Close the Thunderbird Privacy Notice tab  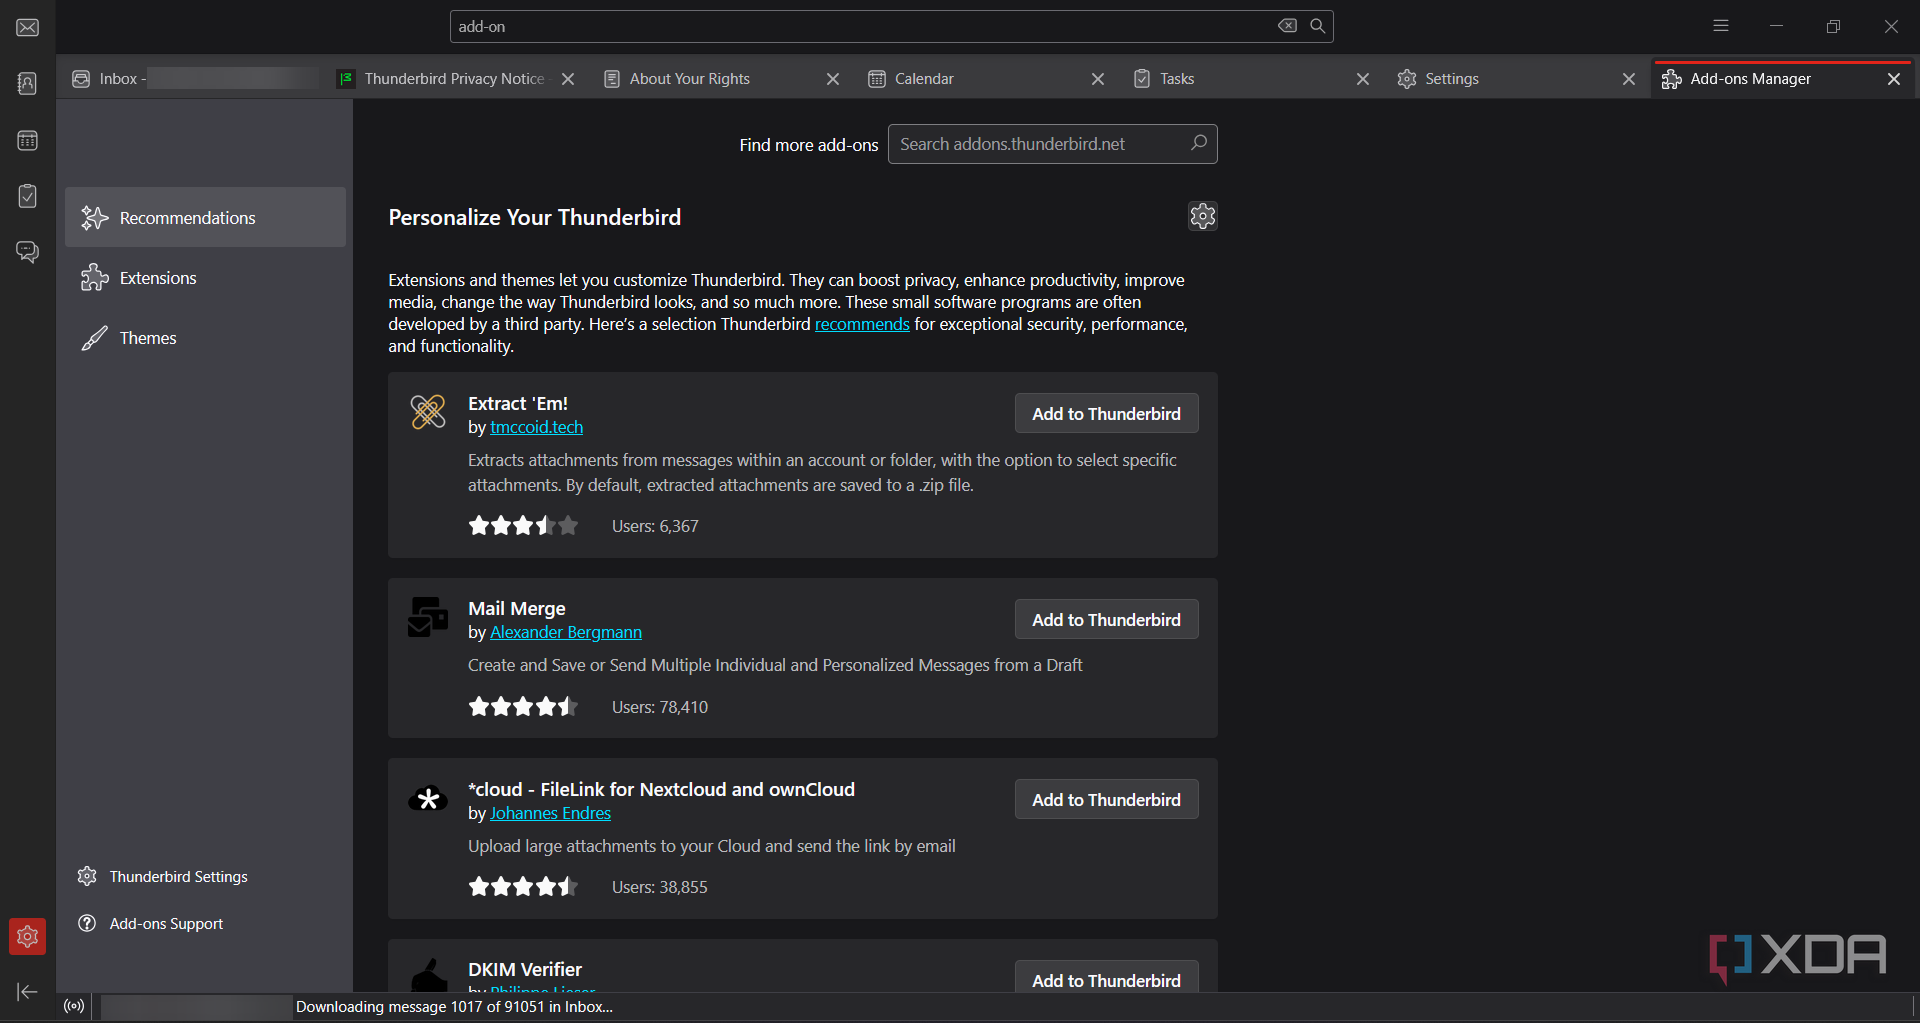[x=568, y=79]
